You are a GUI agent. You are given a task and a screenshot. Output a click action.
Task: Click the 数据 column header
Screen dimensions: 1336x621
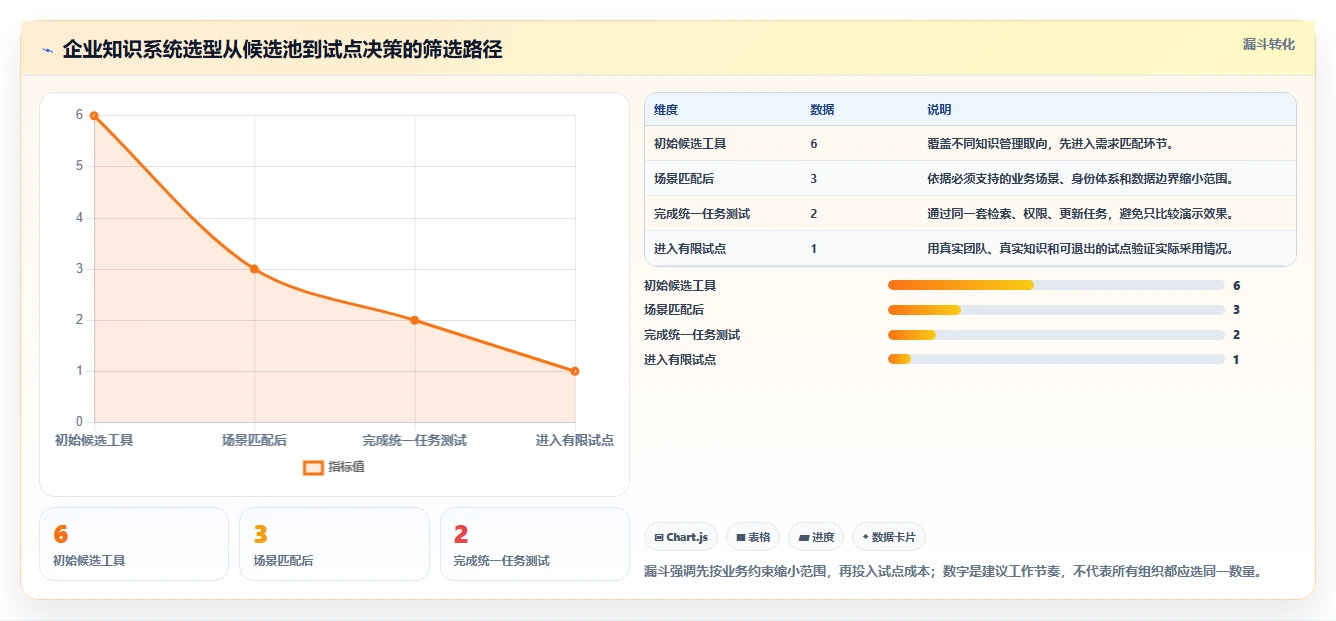click(x=822, y=110)
